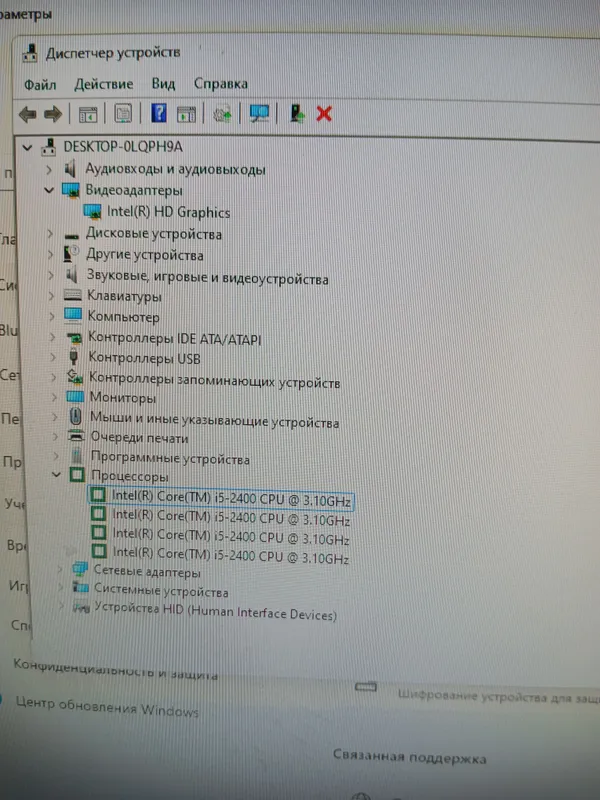This screenshot has width=600, height=800.
Task: Collapse the Видеоадаптеры node
Action: click(49, 190)
